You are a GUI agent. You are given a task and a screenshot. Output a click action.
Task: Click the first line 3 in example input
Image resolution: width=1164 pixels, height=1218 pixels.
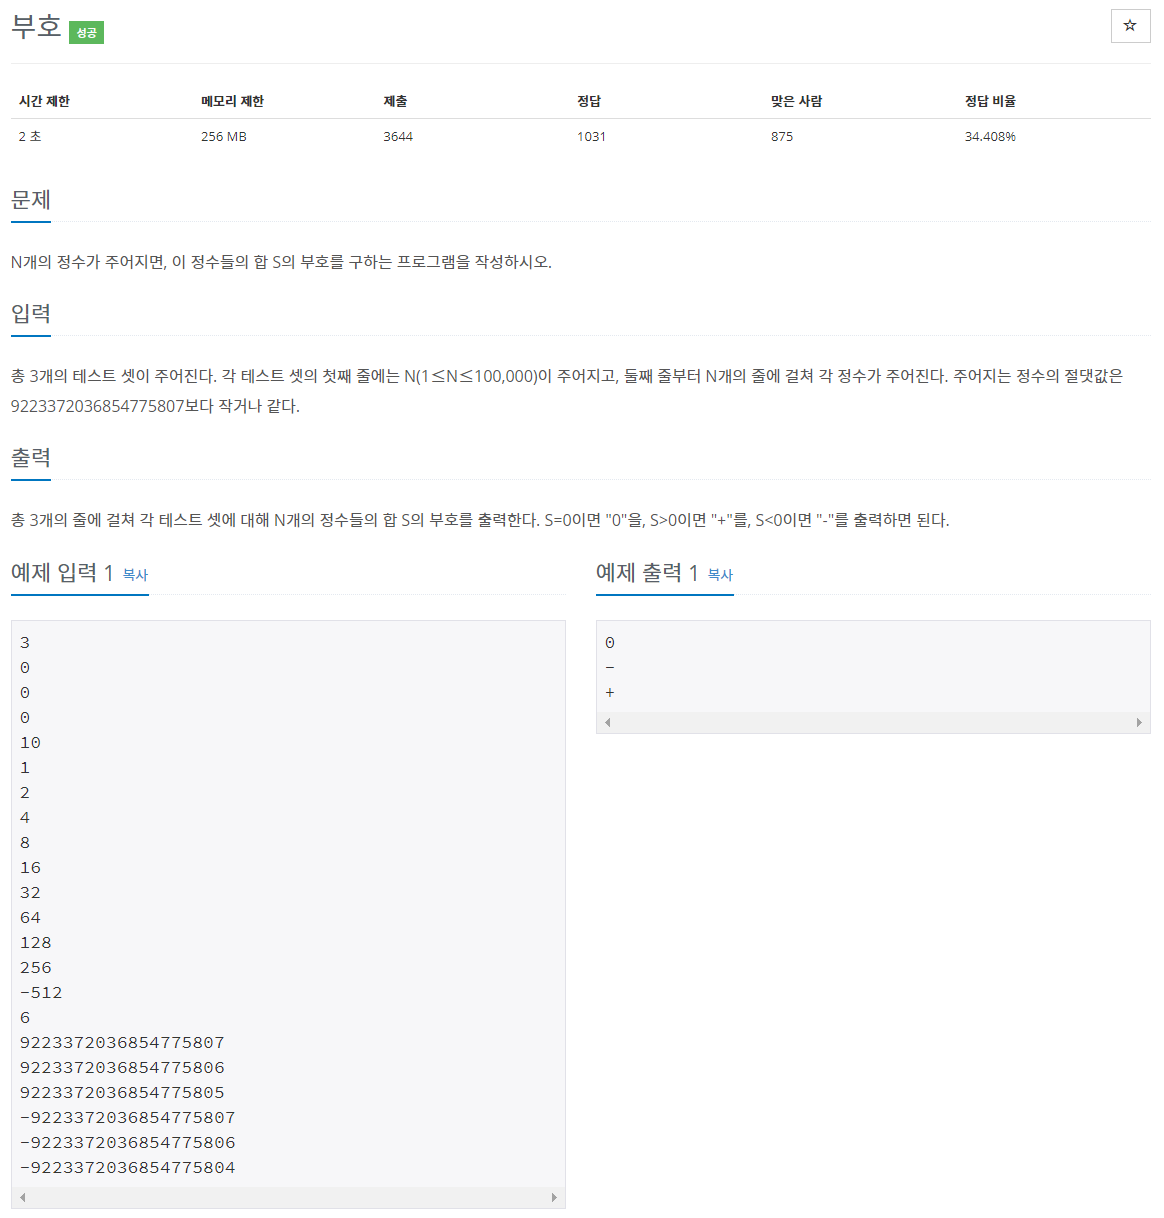25,643
